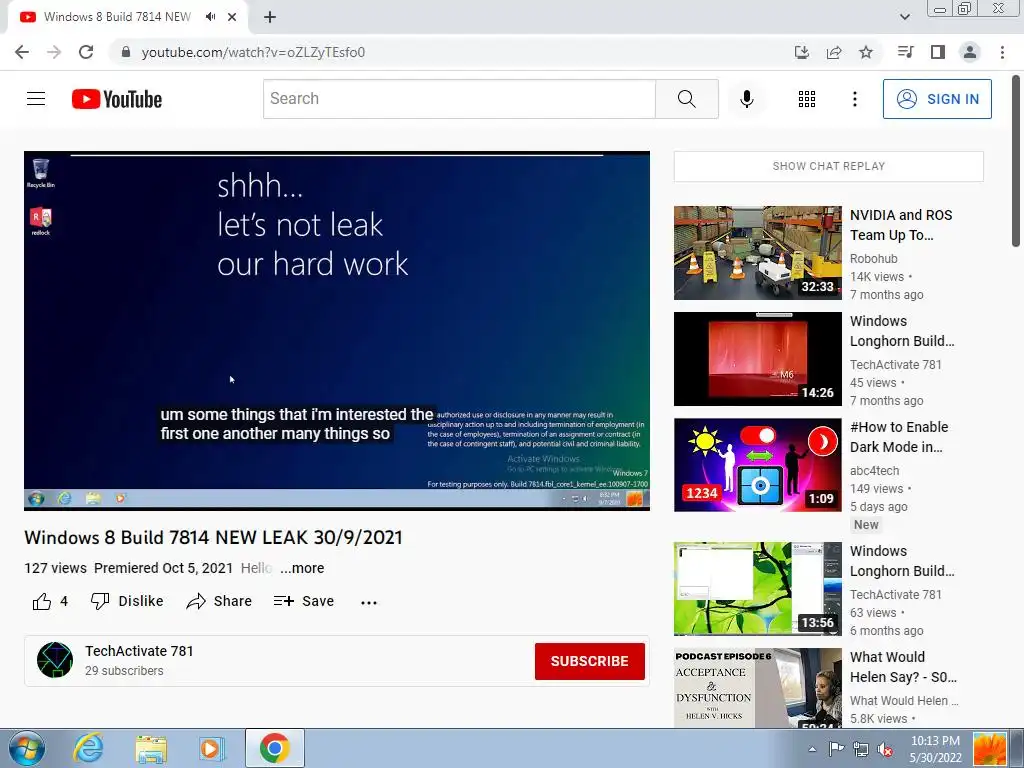1024x768 pixels.
Task: Open YouTube settings three-dot menu
Action: tap(854, 99)
